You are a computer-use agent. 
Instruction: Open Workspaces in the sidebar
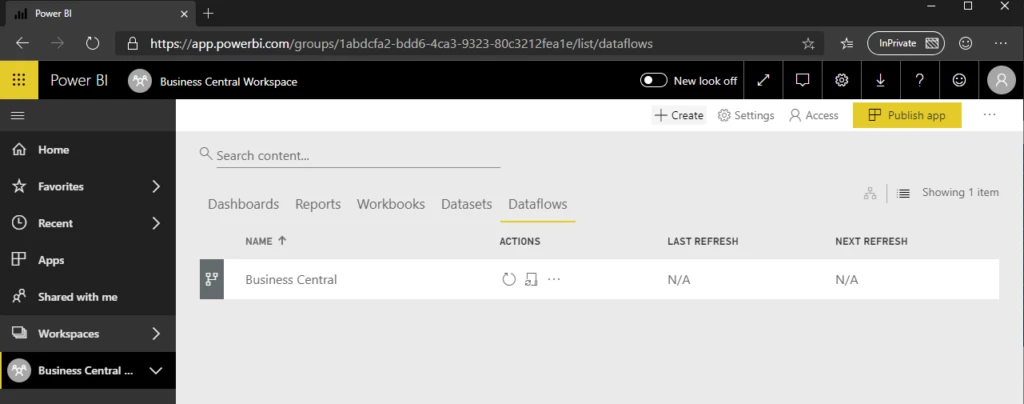pos(69,334)
